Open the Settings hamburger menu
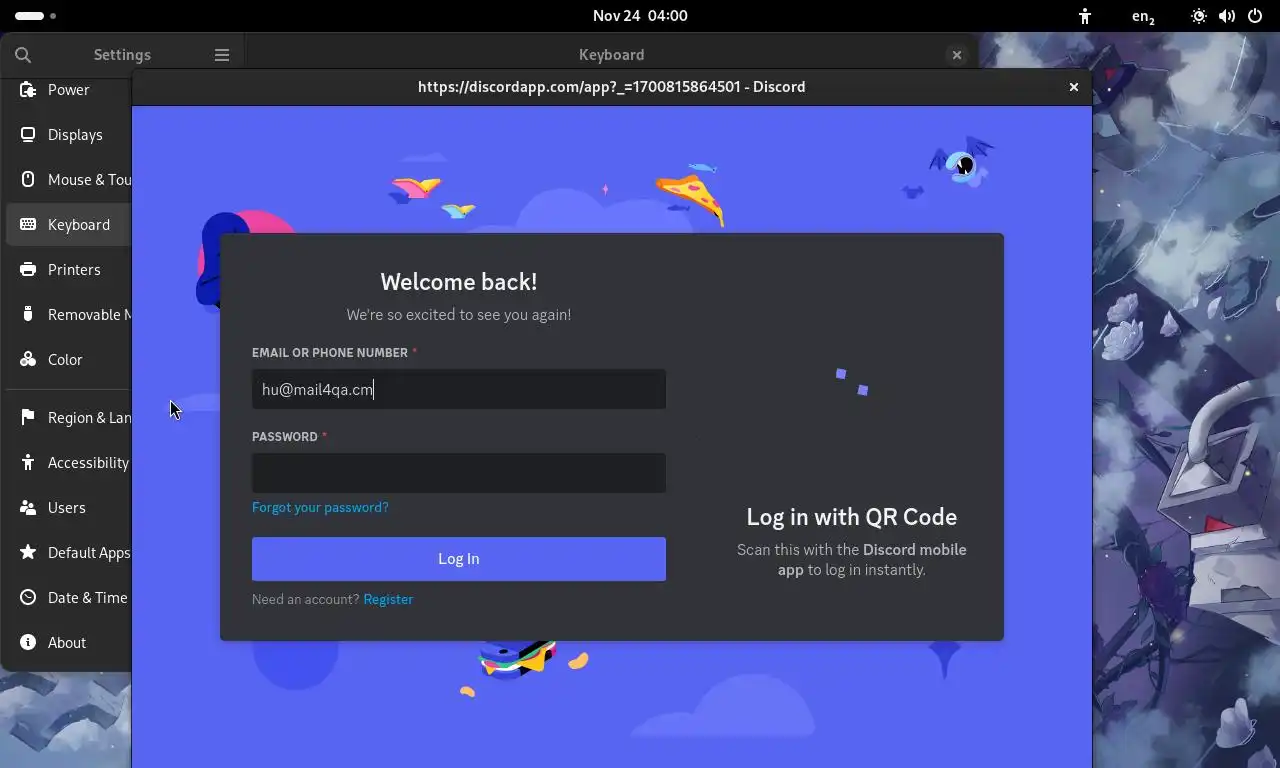The image size is (1280, 768). click(x=222, y=55)
